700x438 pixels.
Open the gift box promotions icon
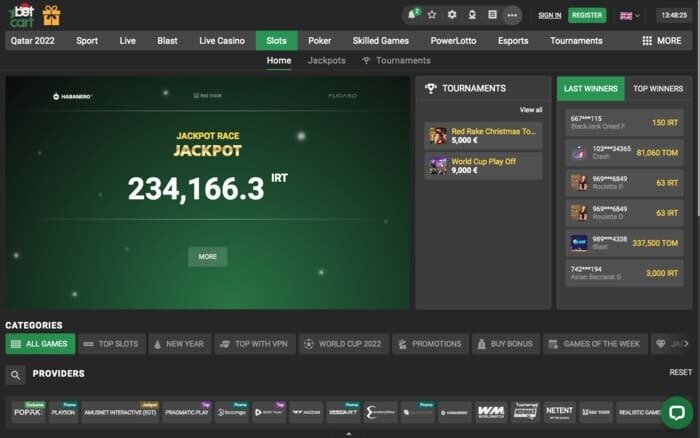(x=51, y=16)
